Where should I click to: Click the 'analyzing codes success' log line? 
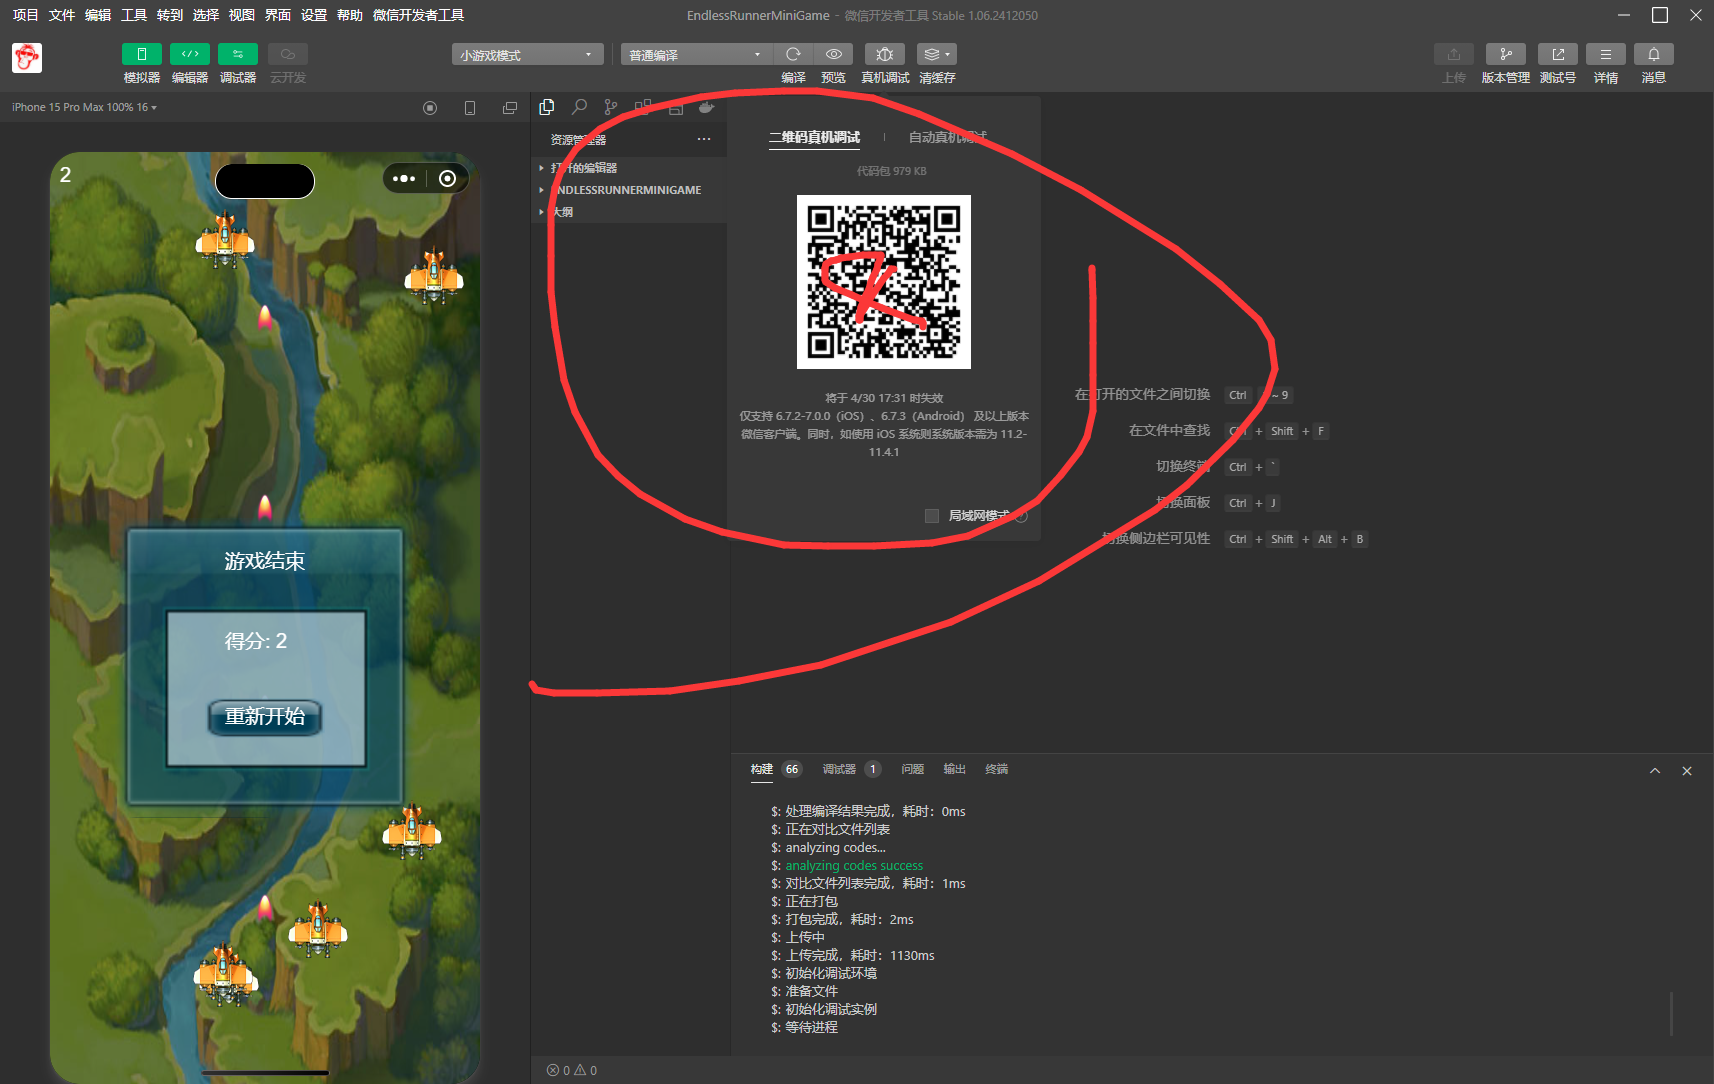pos(854,866)
